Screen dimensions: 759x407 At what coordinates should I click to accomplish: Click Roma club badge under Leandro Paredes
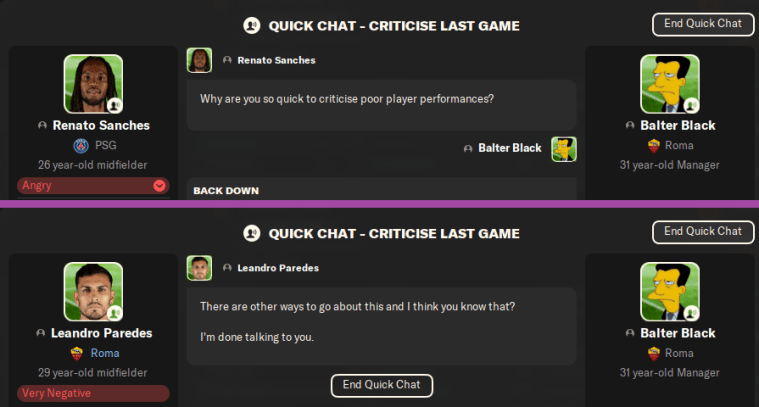(77, 353)
